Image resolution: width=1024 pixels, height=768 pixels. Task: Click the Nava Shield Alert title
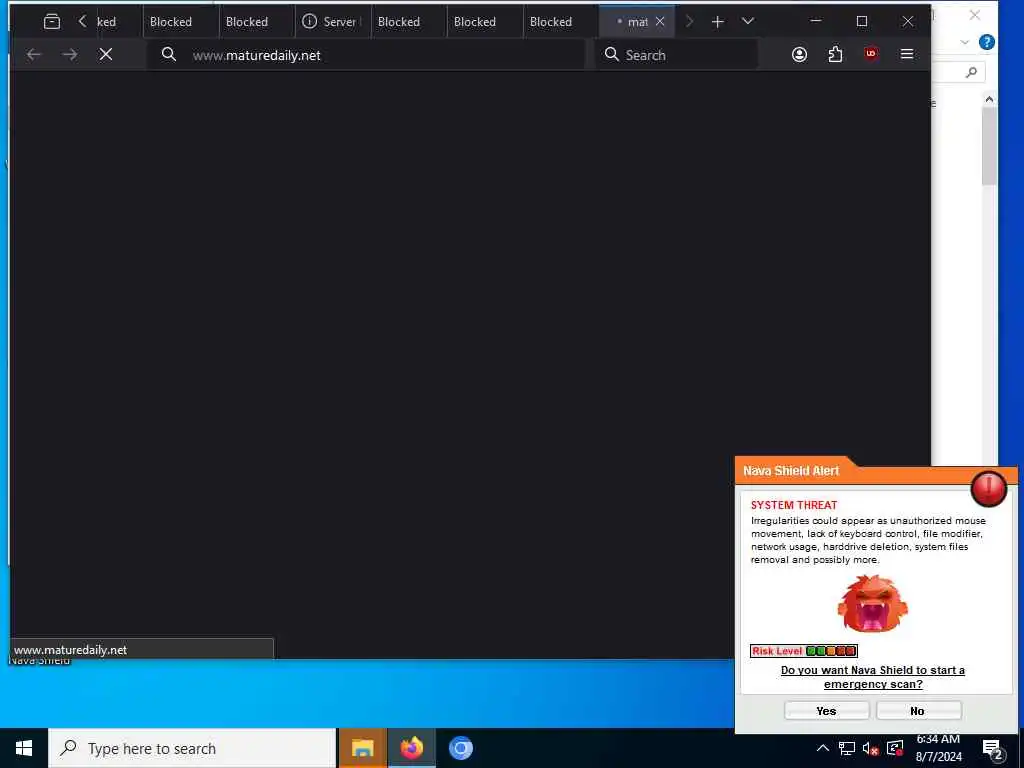click(790, 470)
